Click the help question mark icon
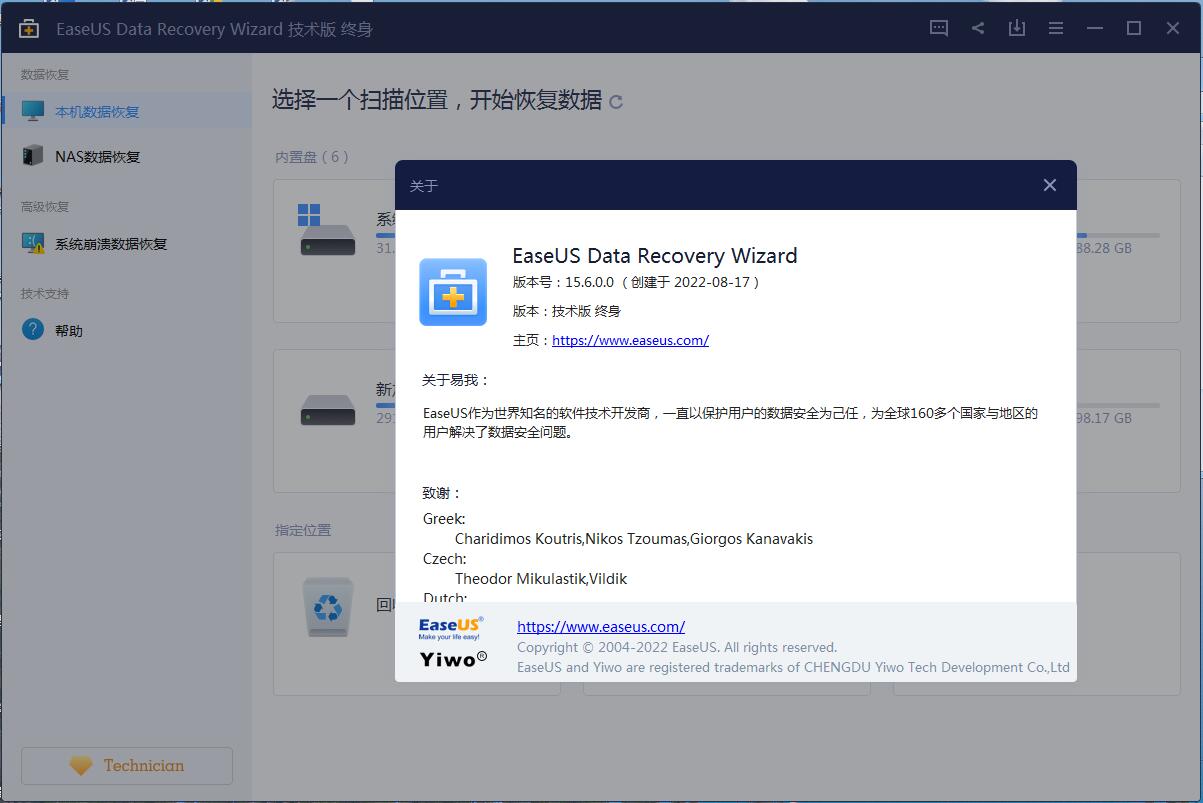Screen dimensions: 1203x803 tap(33, 329)
